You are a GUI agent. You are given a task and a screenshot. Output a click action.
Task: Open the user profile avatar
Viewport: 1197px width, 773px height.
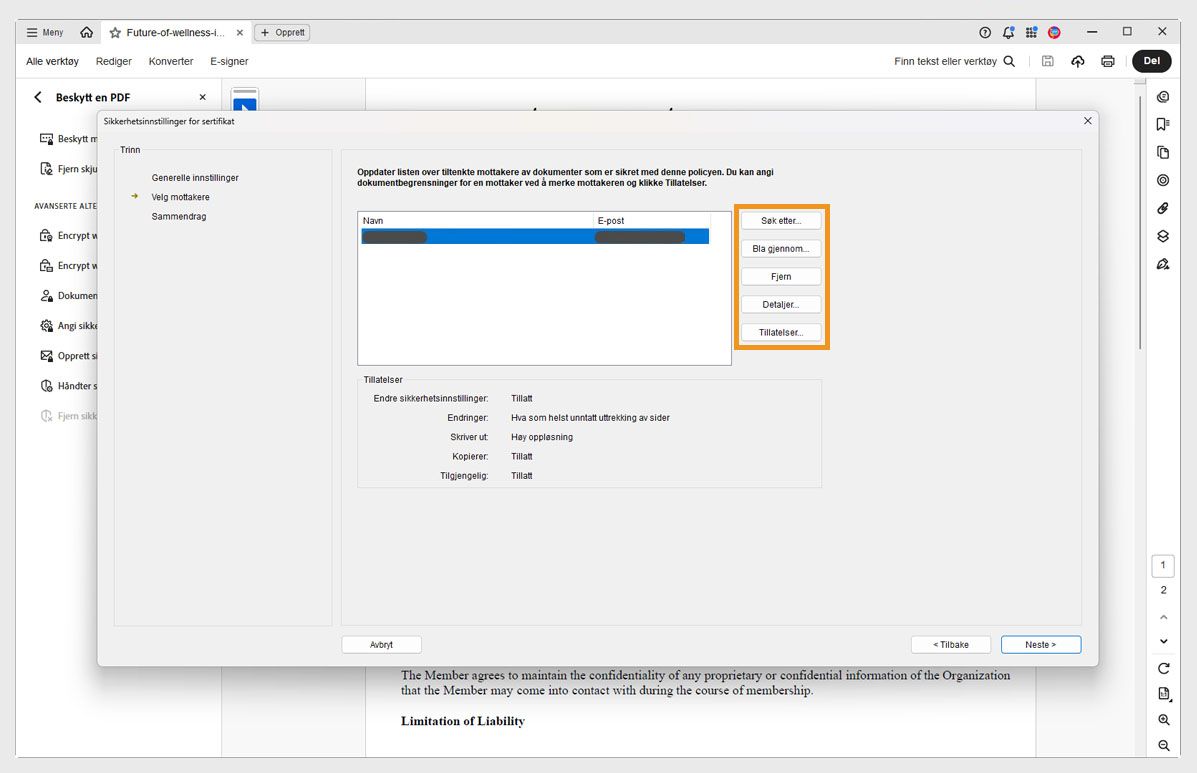tap(1054, 32)
